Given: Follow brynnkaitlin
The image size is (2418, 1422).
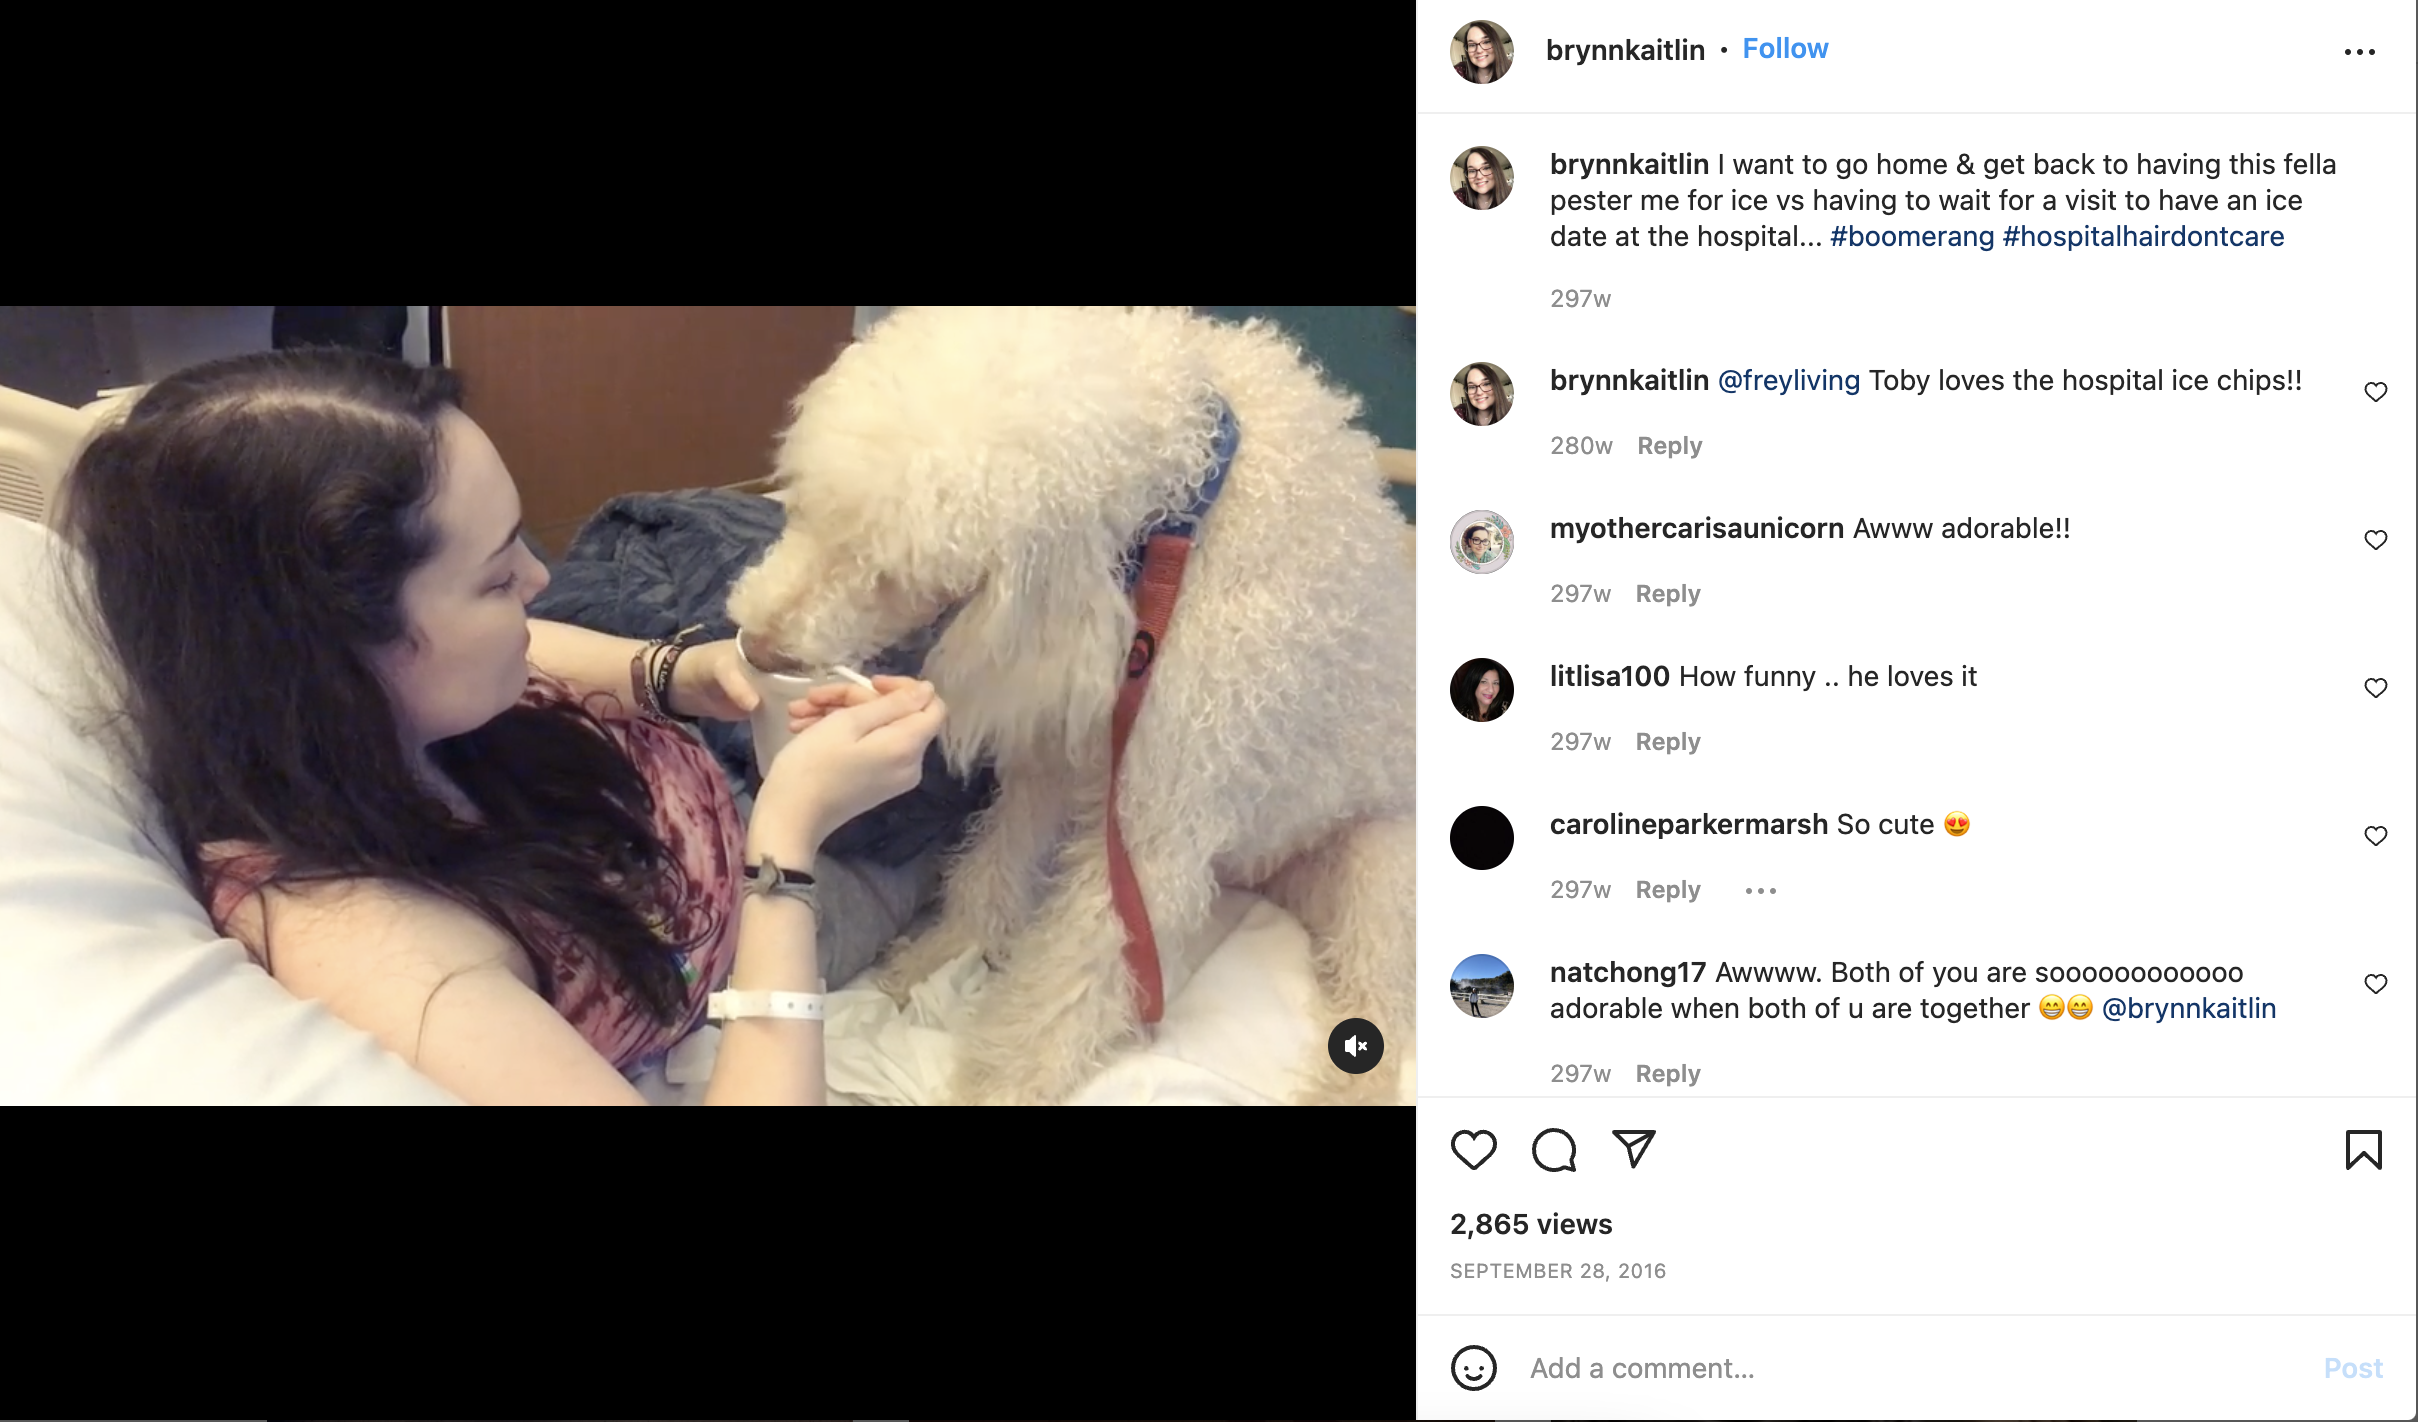Looking at the screenshot, I should (x=1785, y=49).
